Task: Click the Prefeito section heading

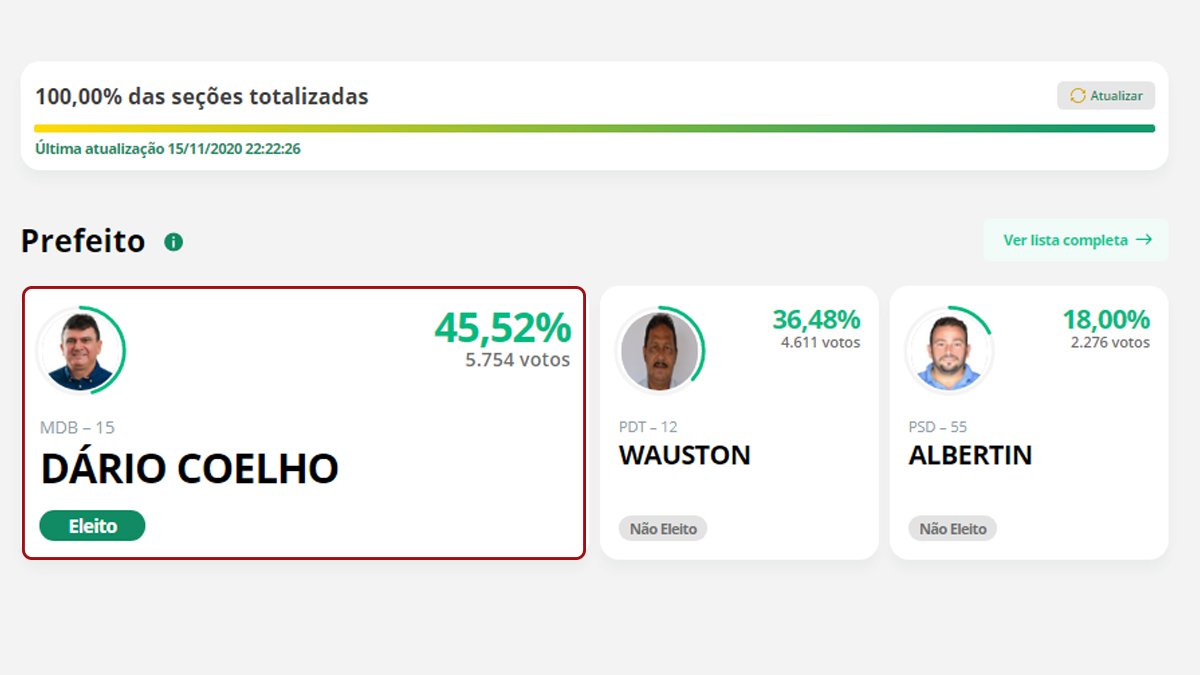Action: [x=83, y=241]
